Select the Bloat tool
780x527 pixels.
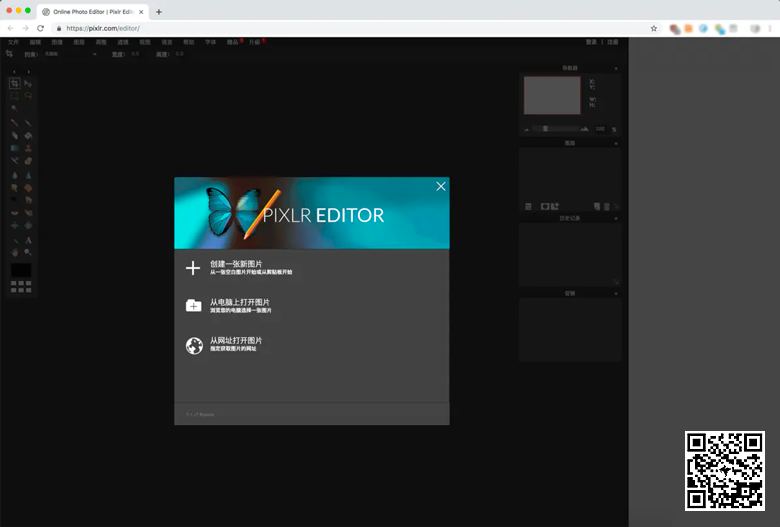pyautogui.click(x=14, y=225)
